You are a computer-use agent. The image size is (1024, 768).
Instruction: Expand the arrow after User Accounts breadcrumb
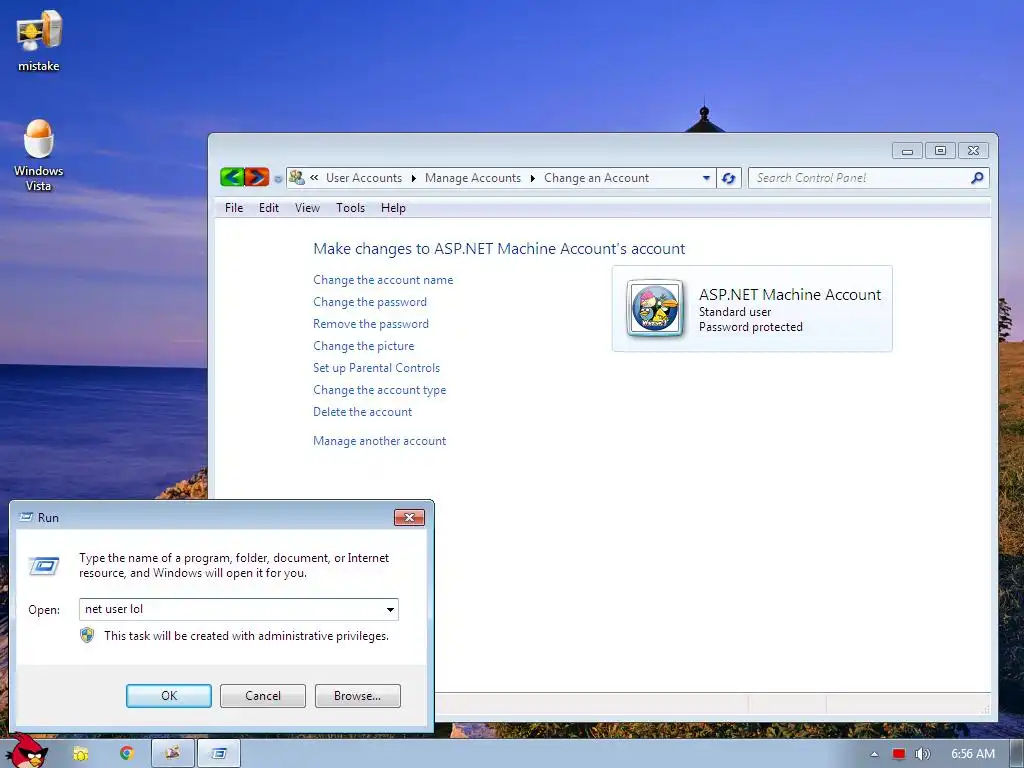pos(413,178)
